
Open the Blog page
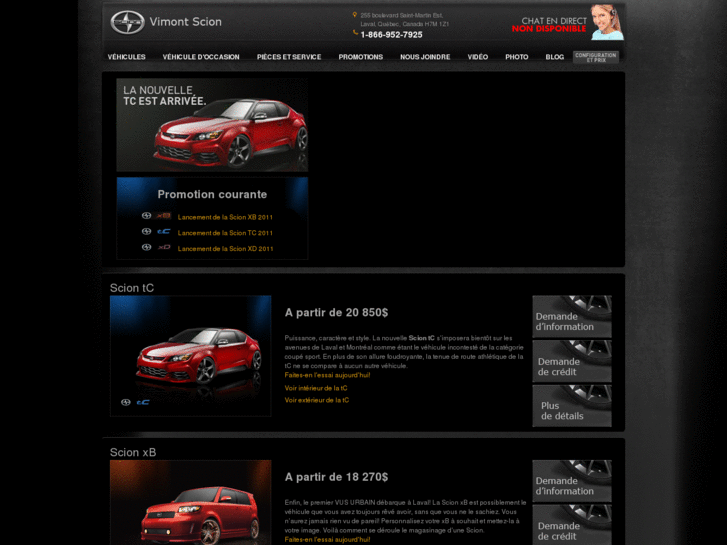point(555,57)
